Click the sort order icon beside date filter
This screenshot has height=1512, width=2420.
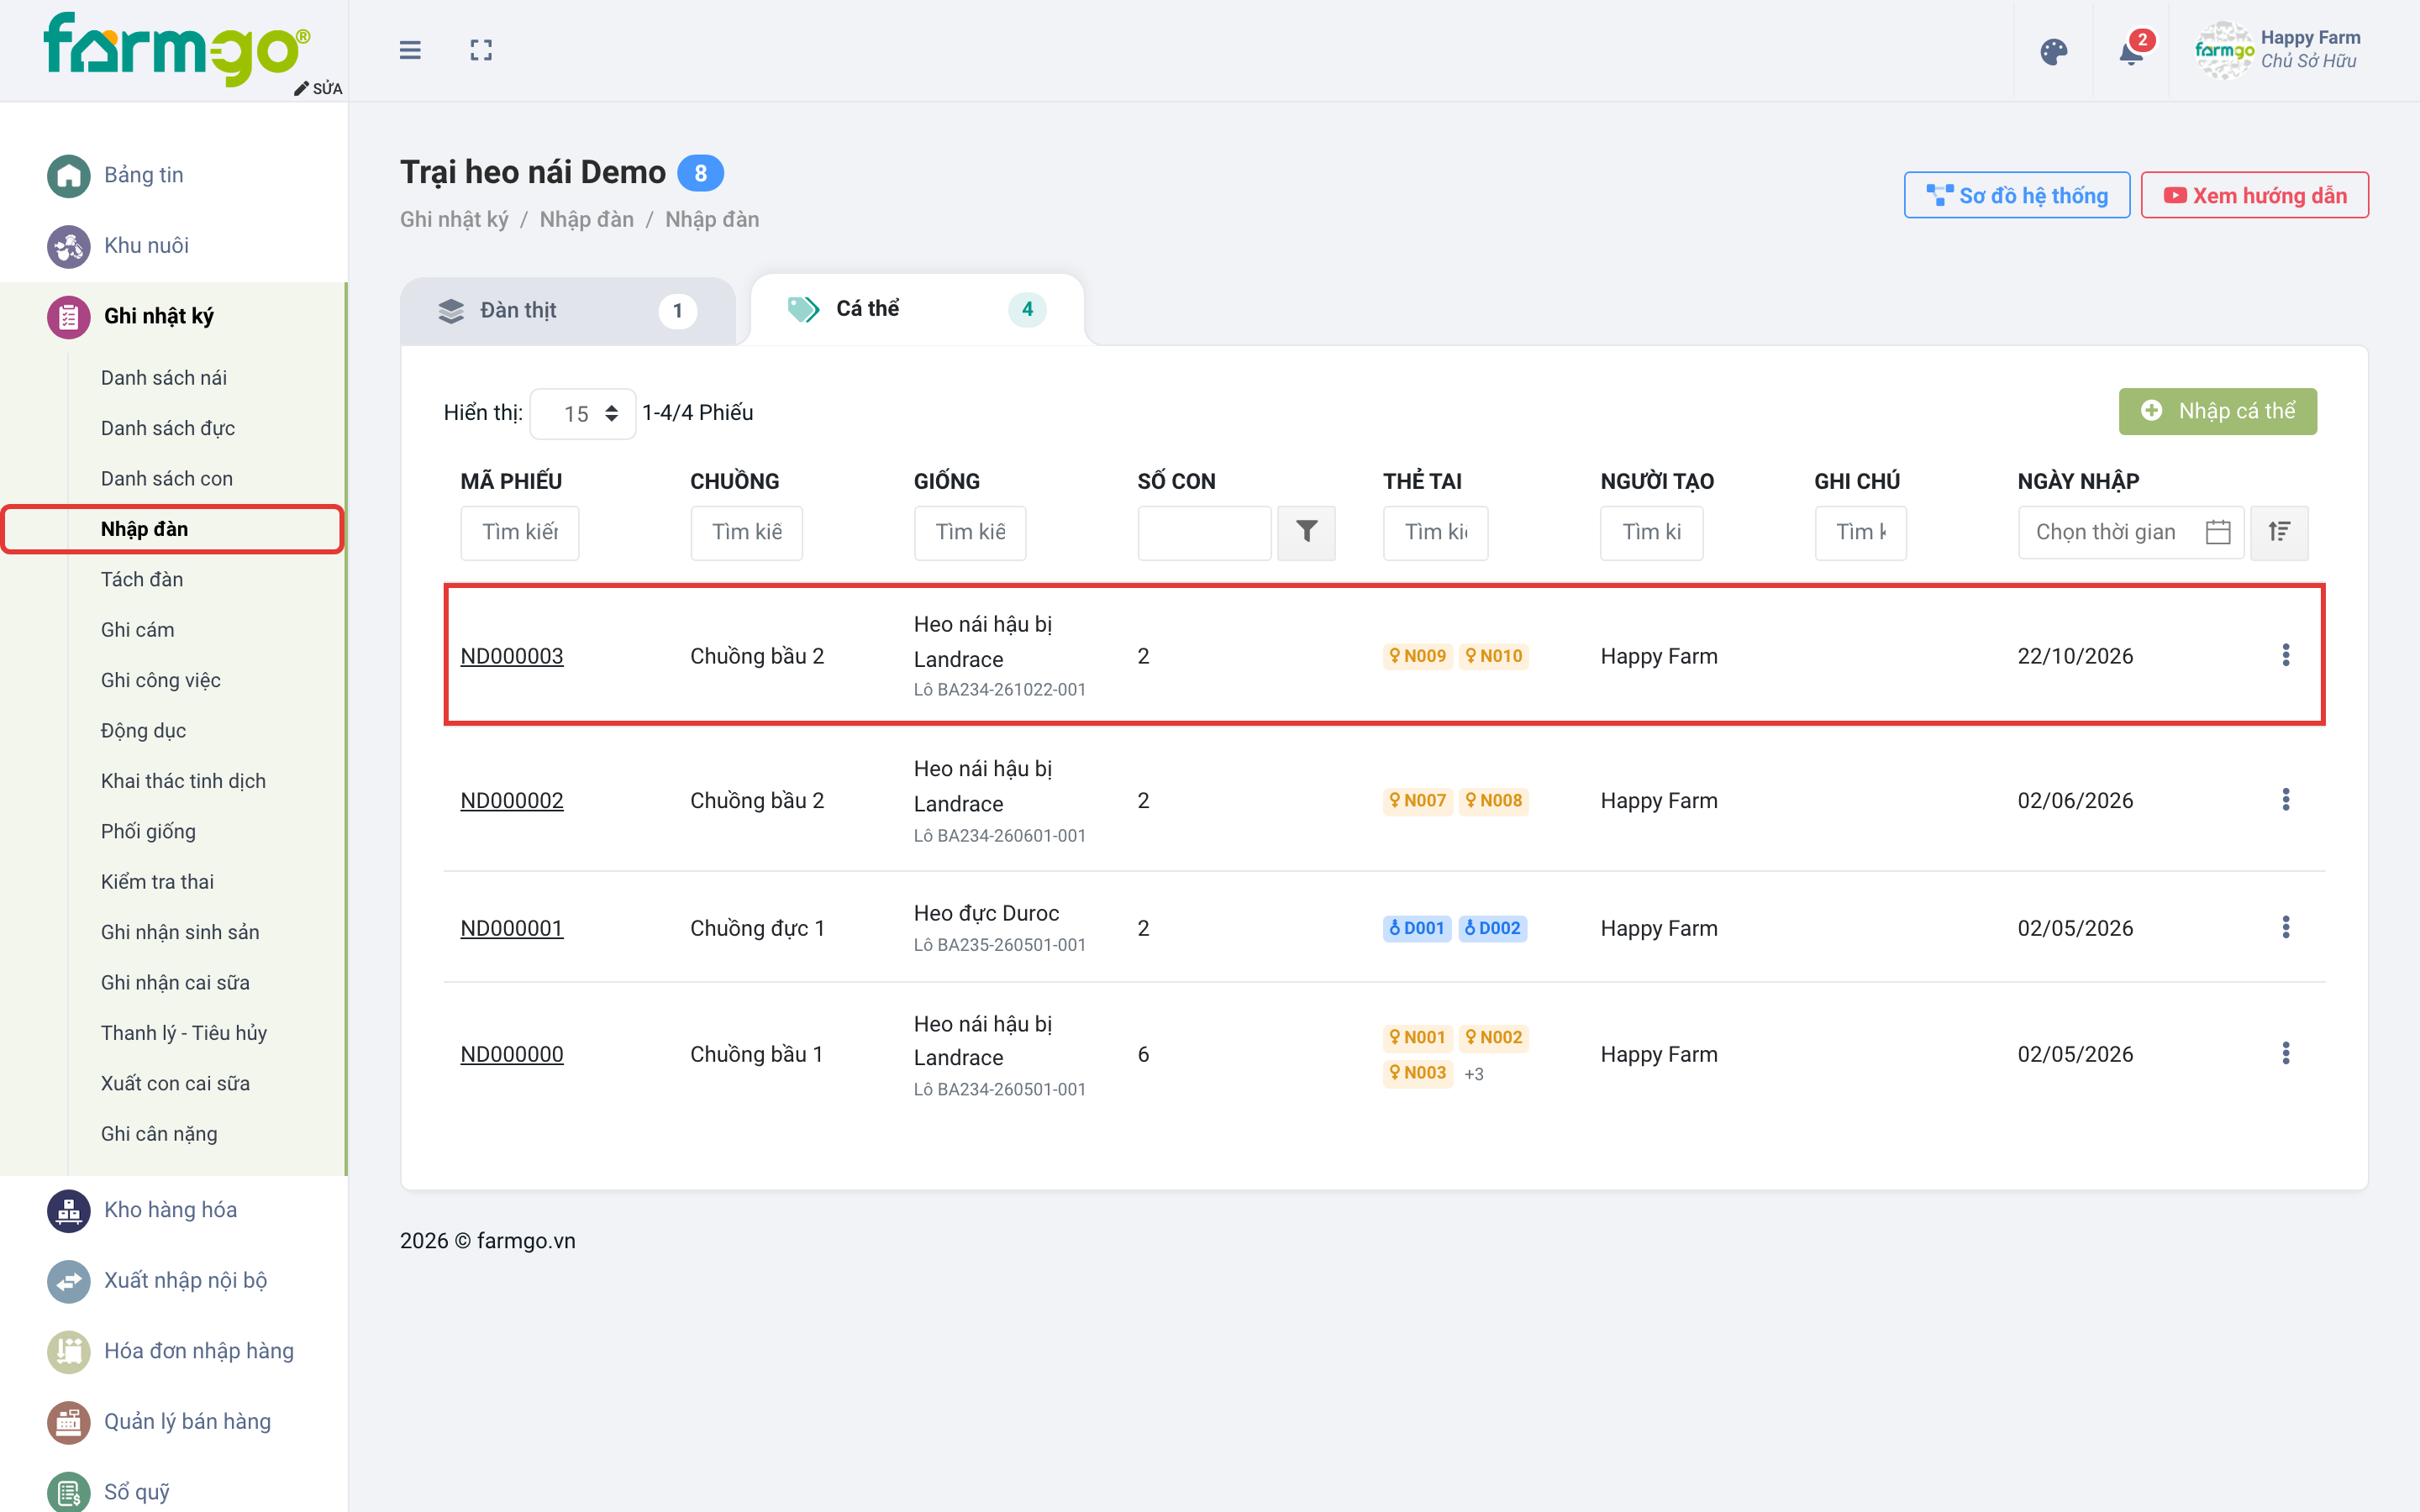[2279, 532]
